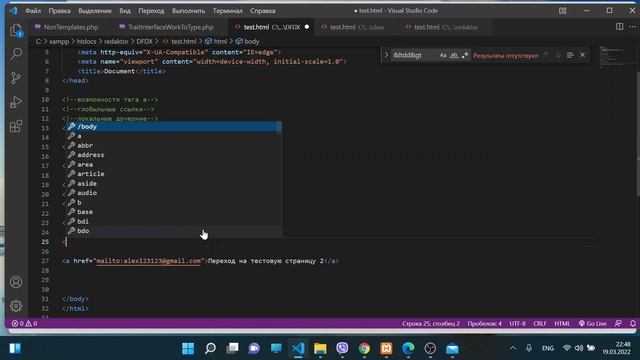This screenshot has width=640, height=360.
Task: Open File Explorer from the taskbar
Action: pyautogui.click(x=320, y=348)
